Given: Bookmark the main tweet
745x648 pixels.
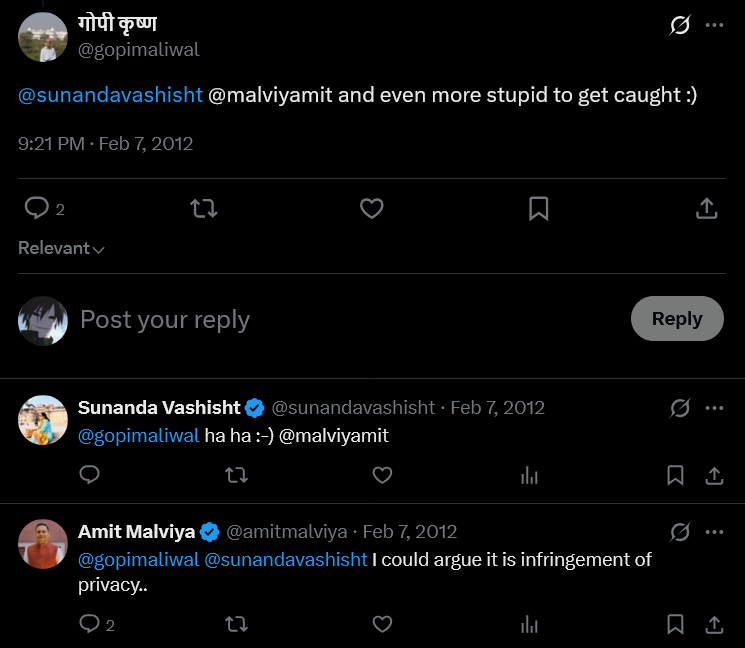Looking at the screenshot, I should pyautogui.click(x=538, y=209).
